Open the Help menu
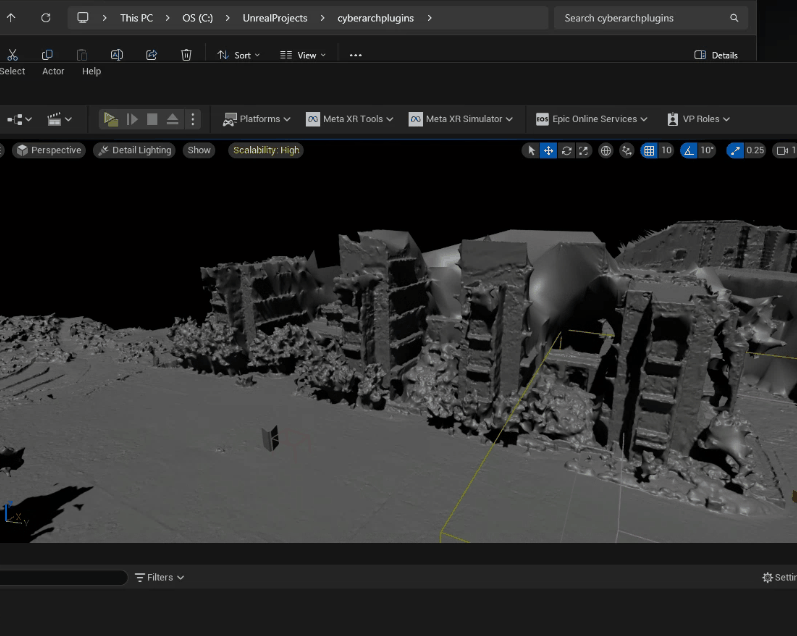 pyautogui.click(x=91, y=71)
